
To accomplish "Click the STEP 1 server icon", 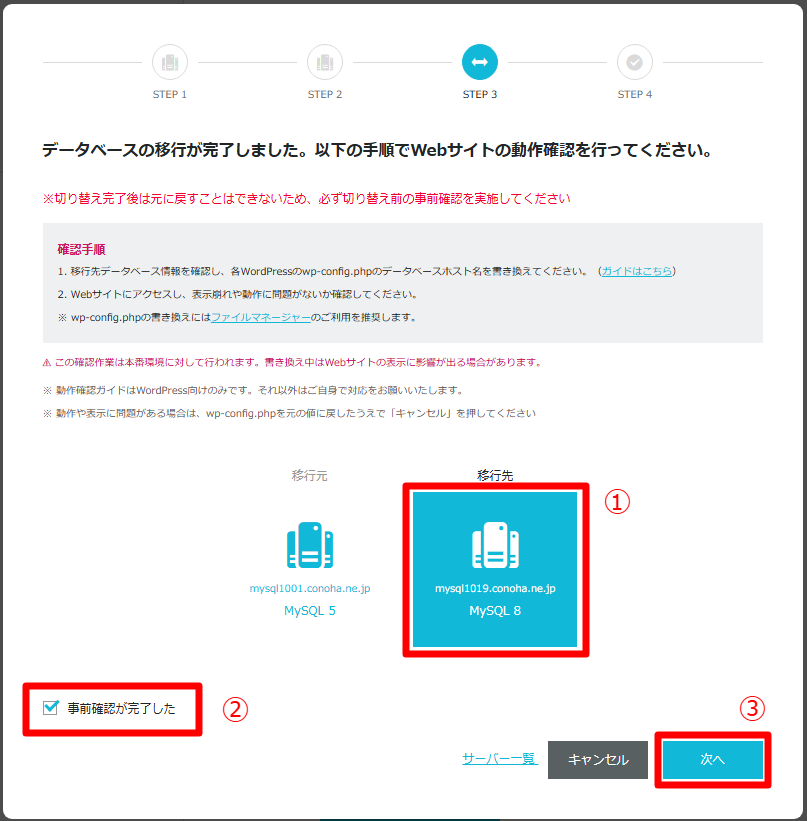I will 170,62.
